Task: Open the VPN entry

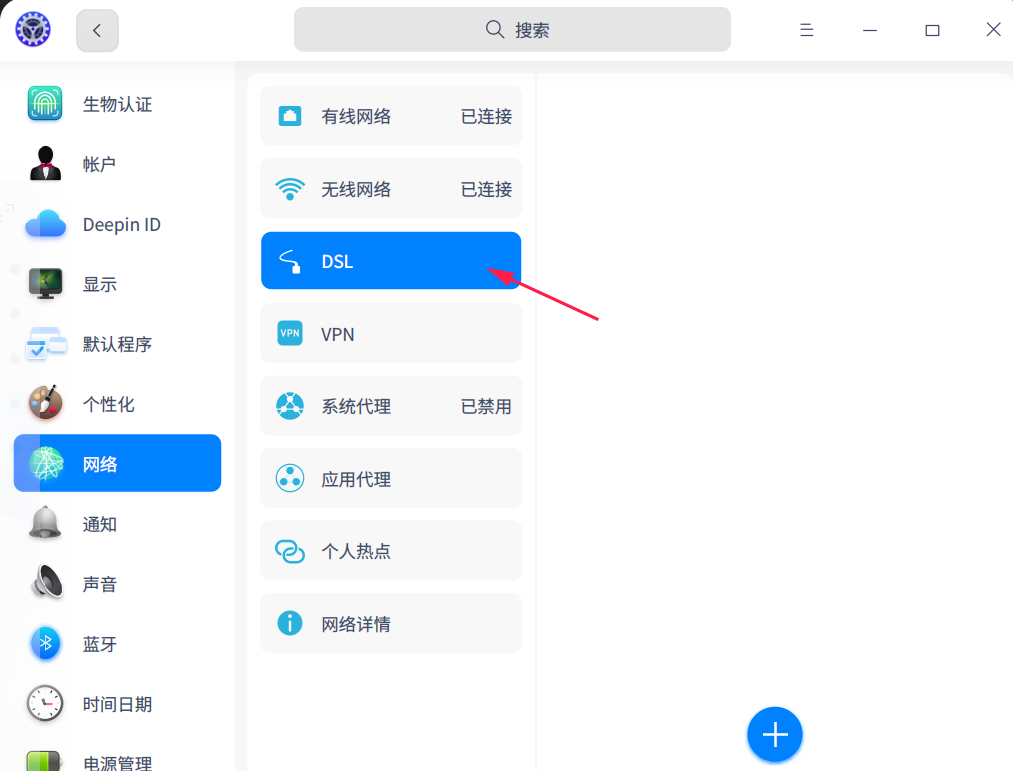Action: (391, 333)
